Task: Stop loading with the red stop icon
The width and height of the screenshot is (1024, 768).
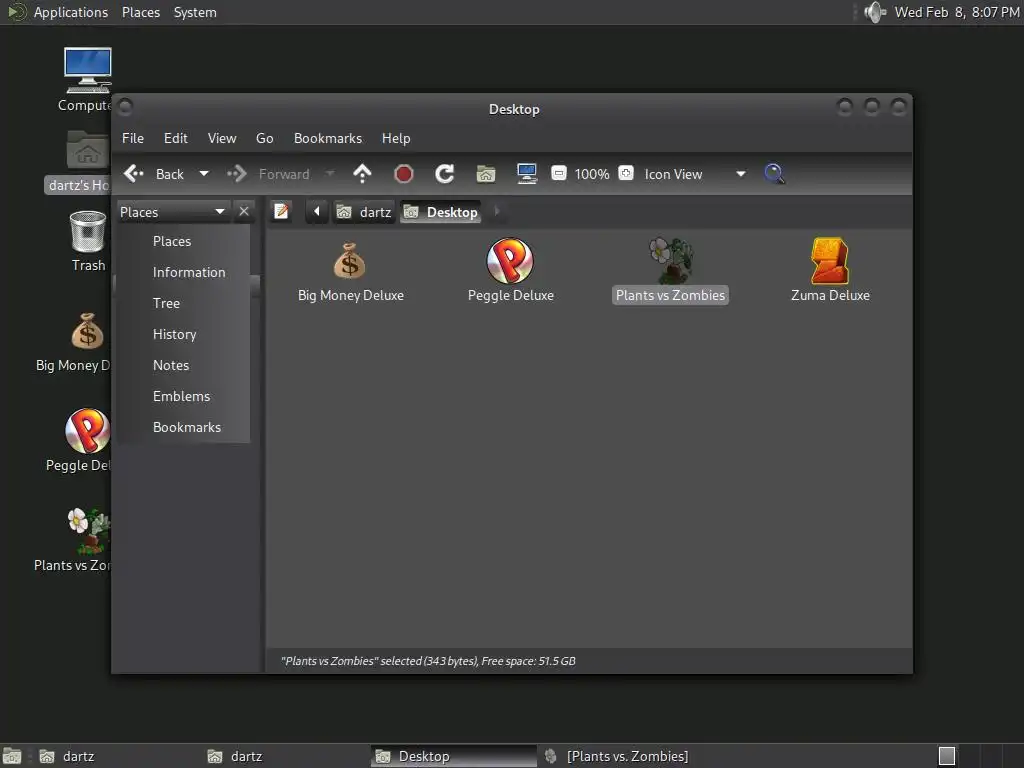Action: [404, 174]
